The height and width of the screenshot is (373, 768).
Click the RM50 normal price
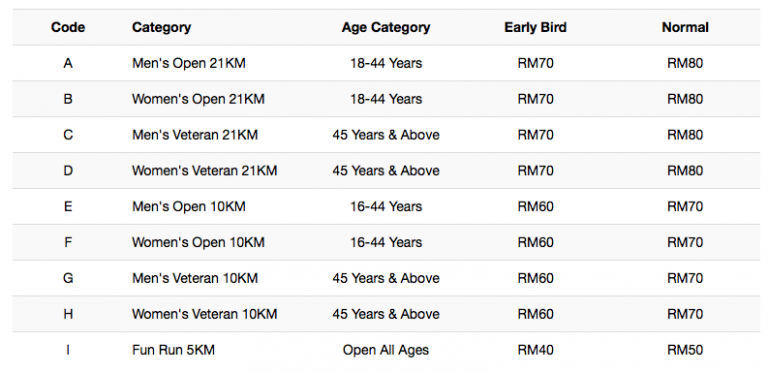(x=685, y=350)
